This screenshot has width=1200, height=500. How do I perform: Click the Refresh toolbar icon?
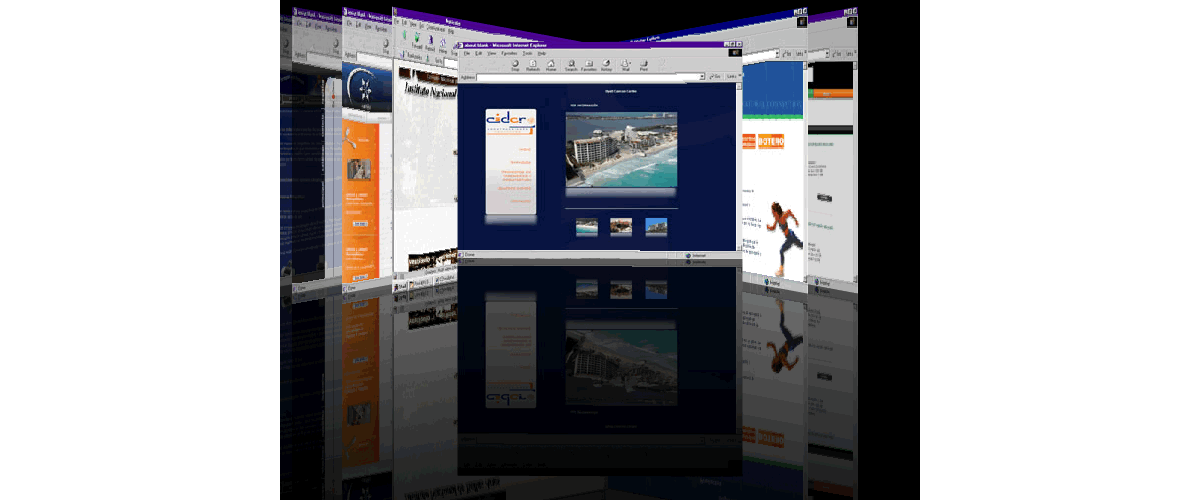coord(533,65)
